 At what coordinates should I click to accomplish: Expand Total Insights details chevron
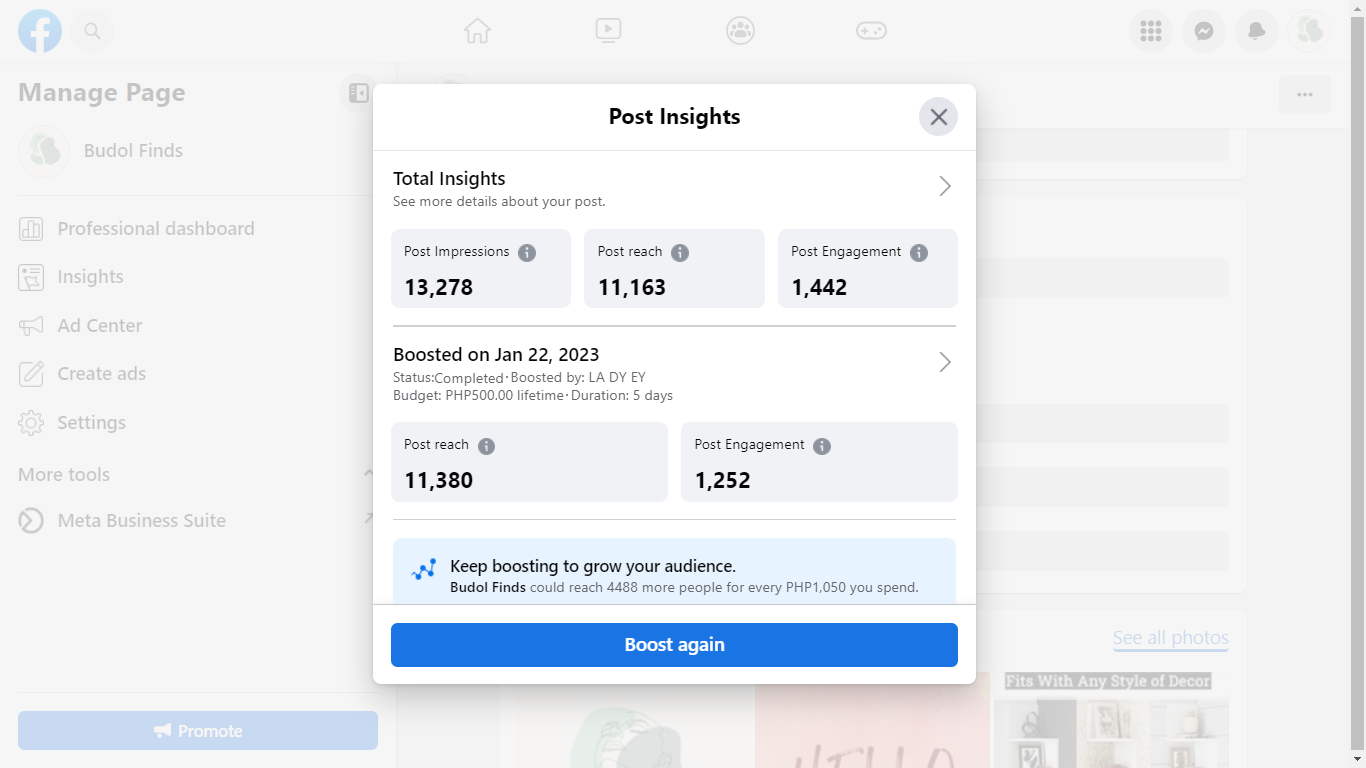(944, 186)
